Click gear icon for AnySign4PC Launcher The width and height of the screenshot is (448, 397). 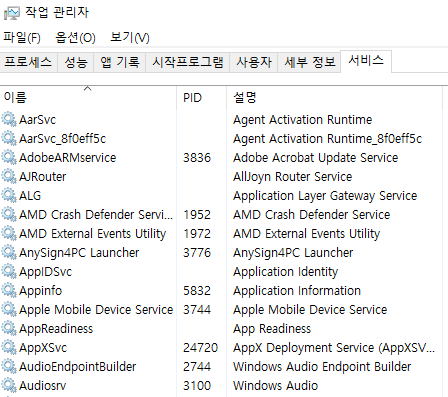click(x=9, y=252)
